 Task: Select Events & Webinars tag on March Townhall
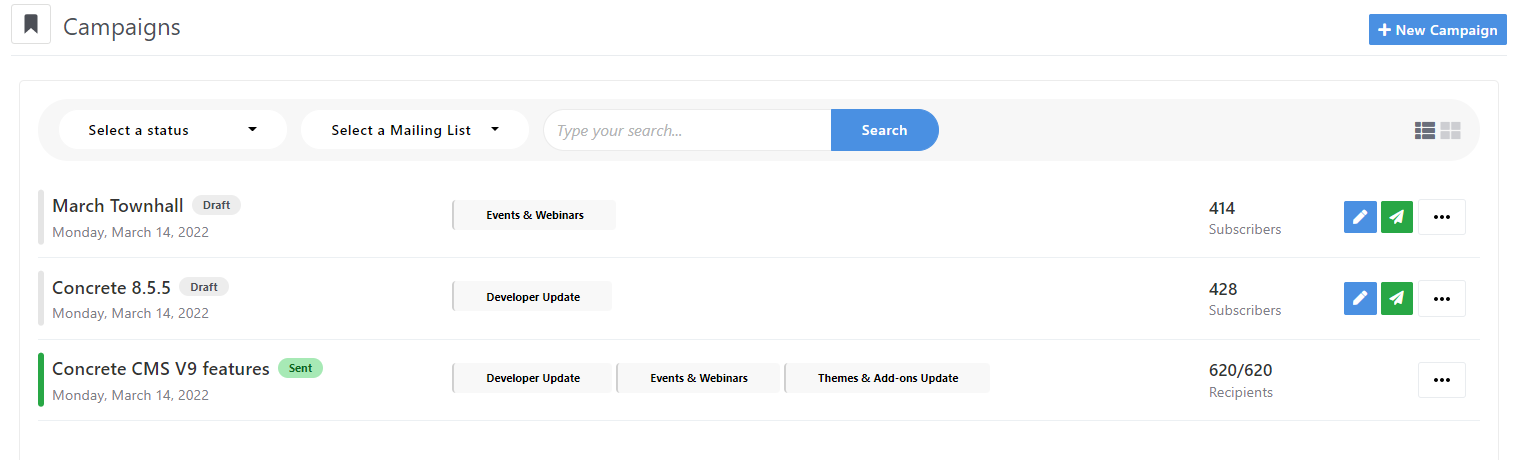coord(534,215)
